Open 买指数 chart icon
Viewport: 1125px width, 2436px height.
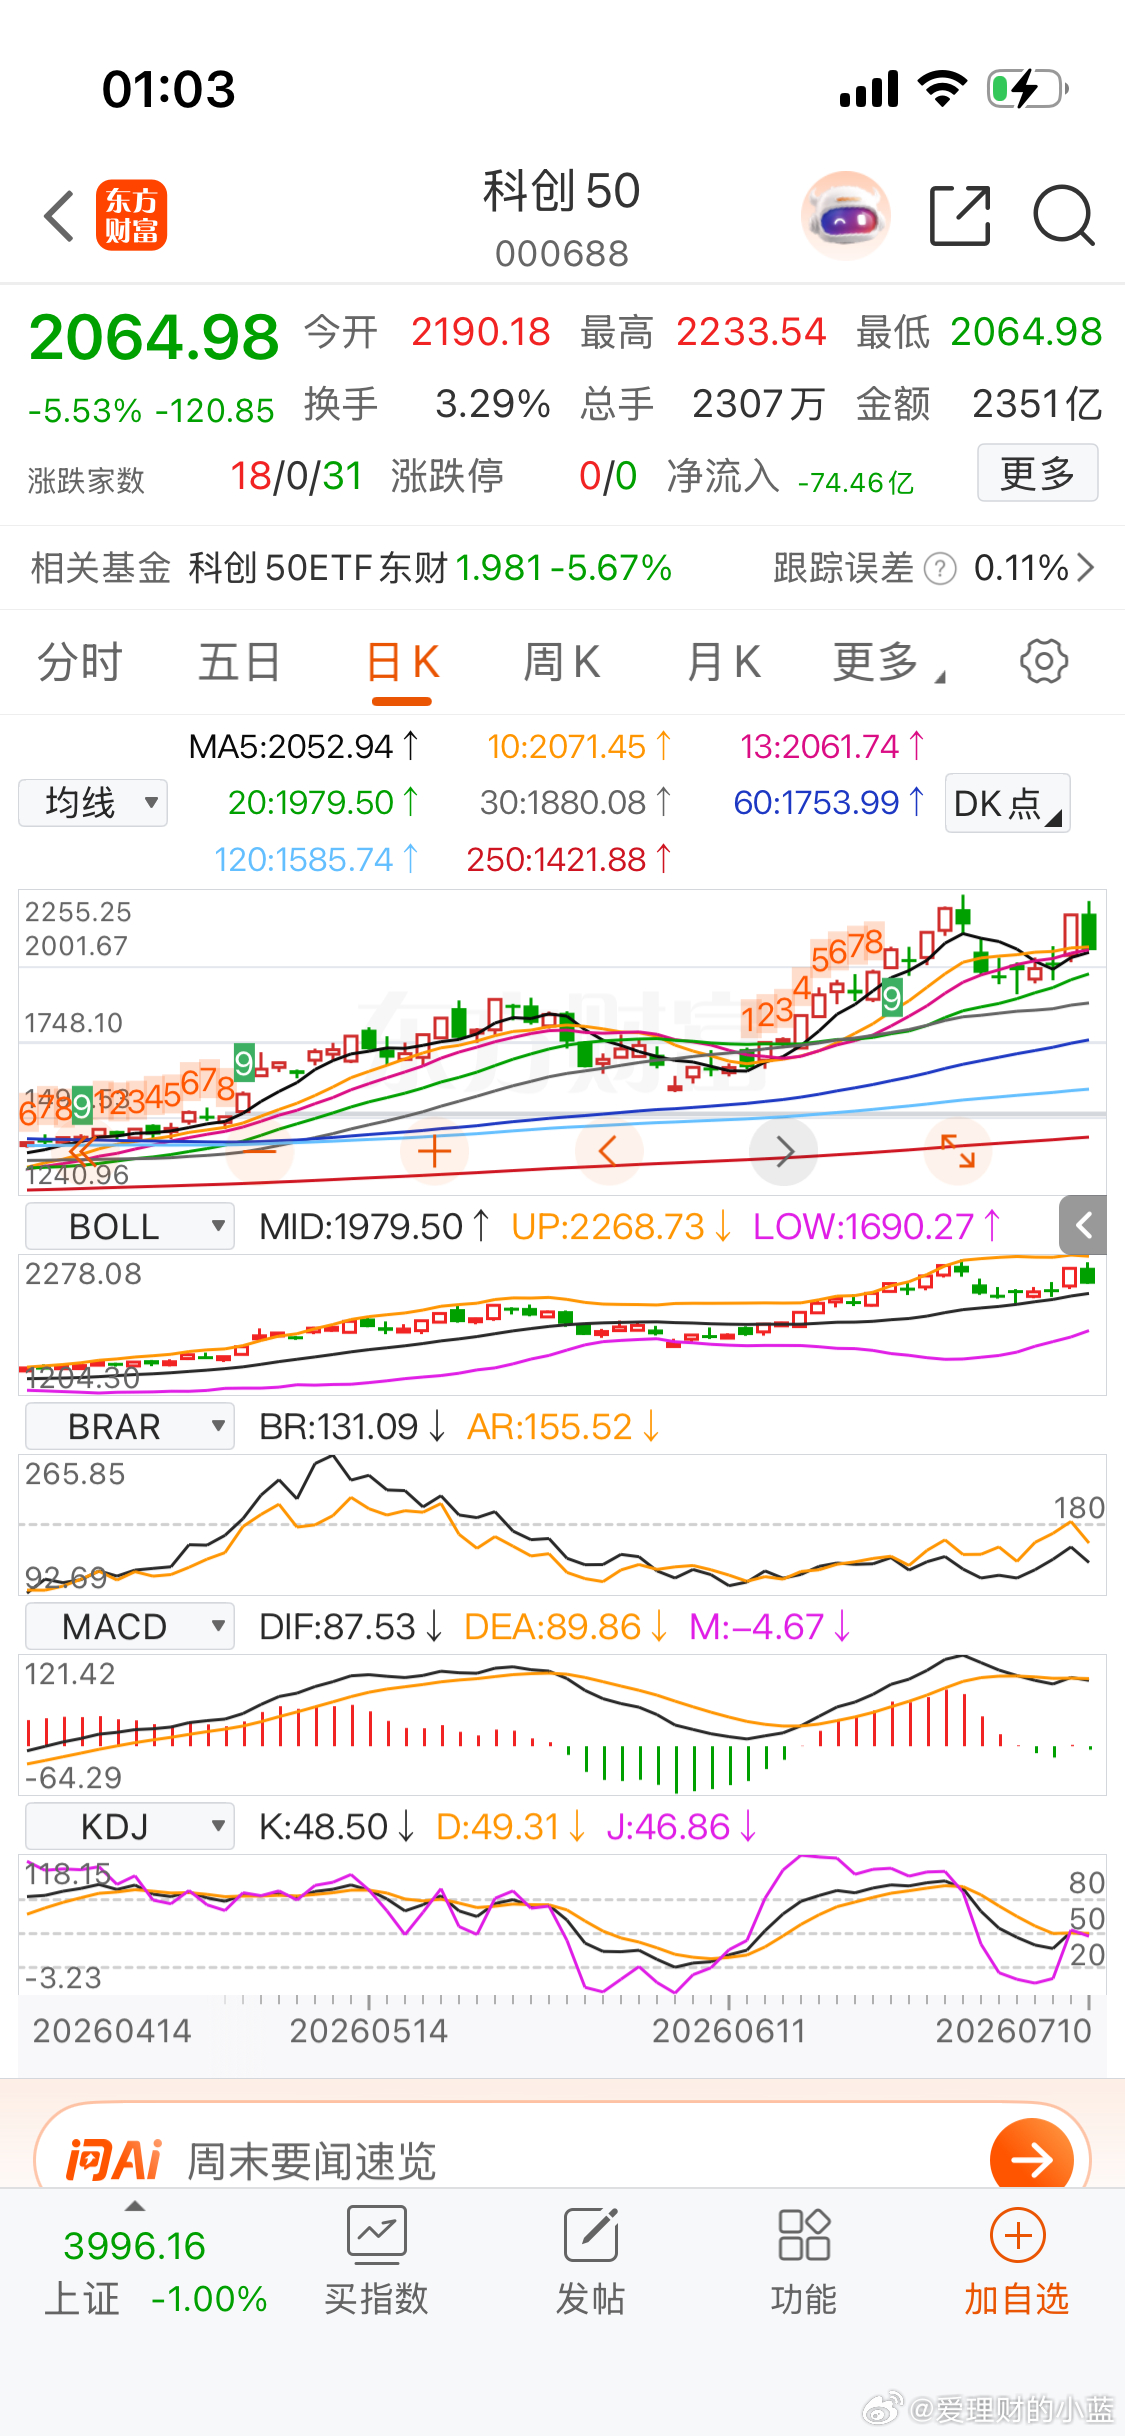click(x=377, y=2235)
